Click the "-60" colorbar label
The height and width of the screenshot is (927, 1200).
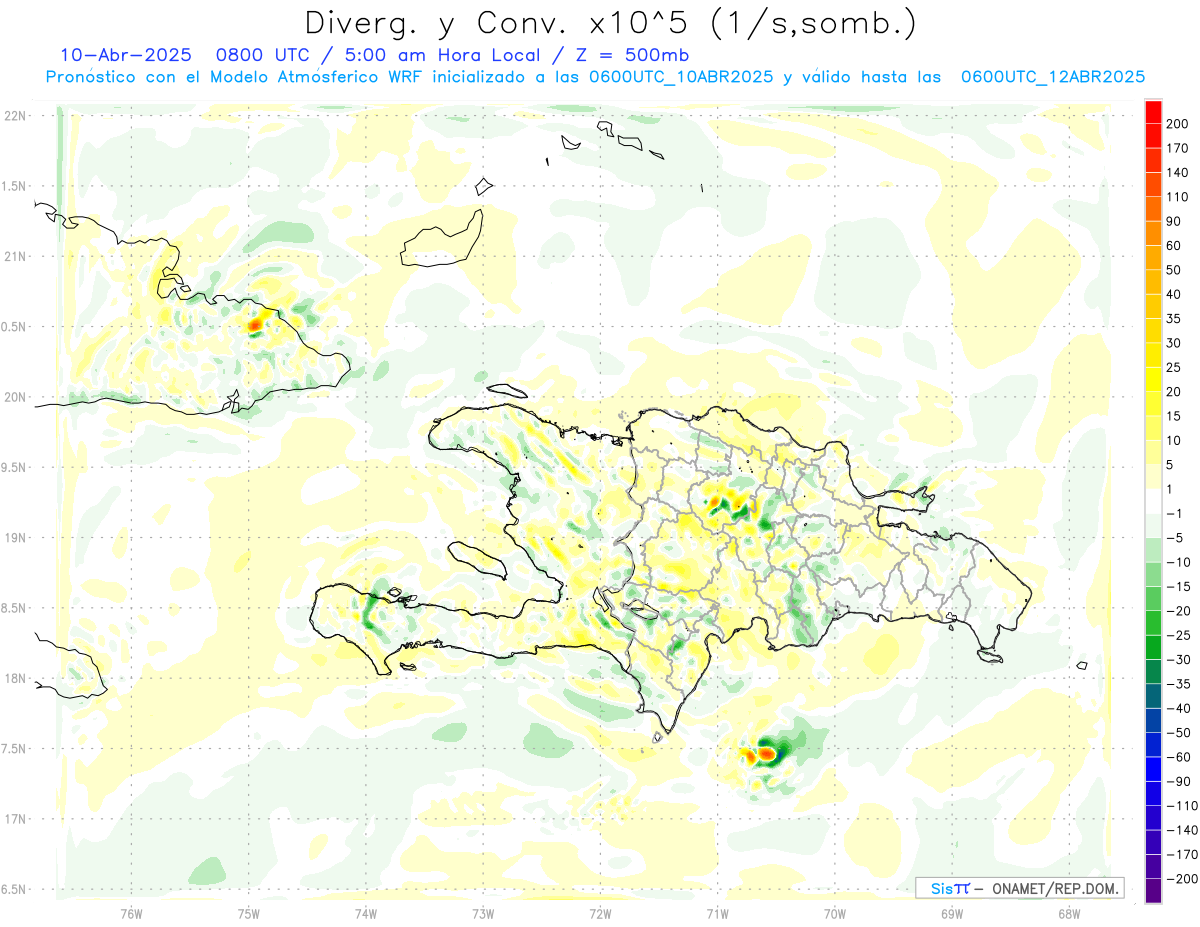coord(1179,757)
